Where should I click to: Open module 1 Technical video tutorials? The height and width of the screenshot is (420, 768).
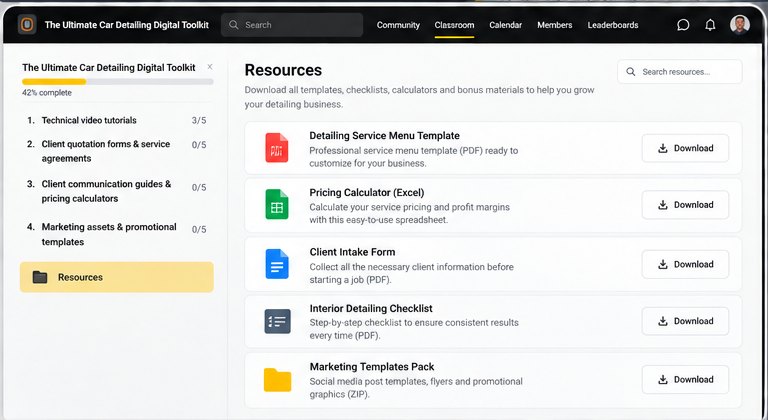tap(117, 120)
